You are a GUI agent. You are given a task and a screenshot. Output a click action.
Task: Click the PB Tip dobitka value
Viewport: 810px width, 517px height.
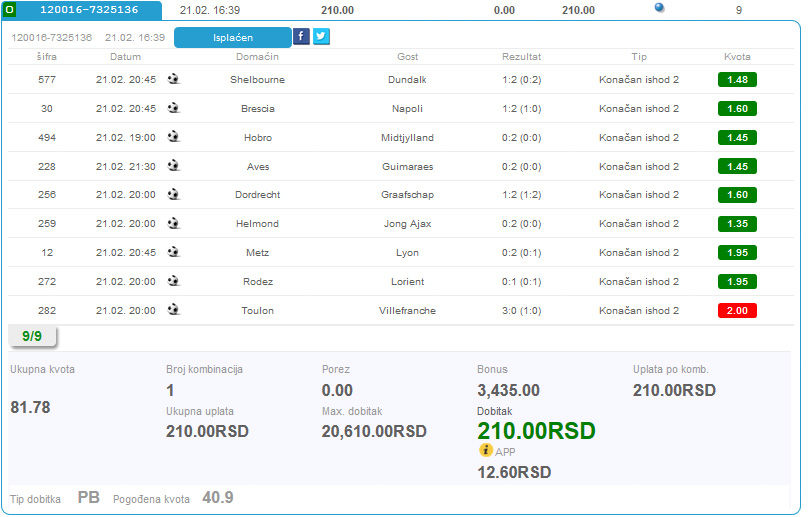click(x=88, y=497)
